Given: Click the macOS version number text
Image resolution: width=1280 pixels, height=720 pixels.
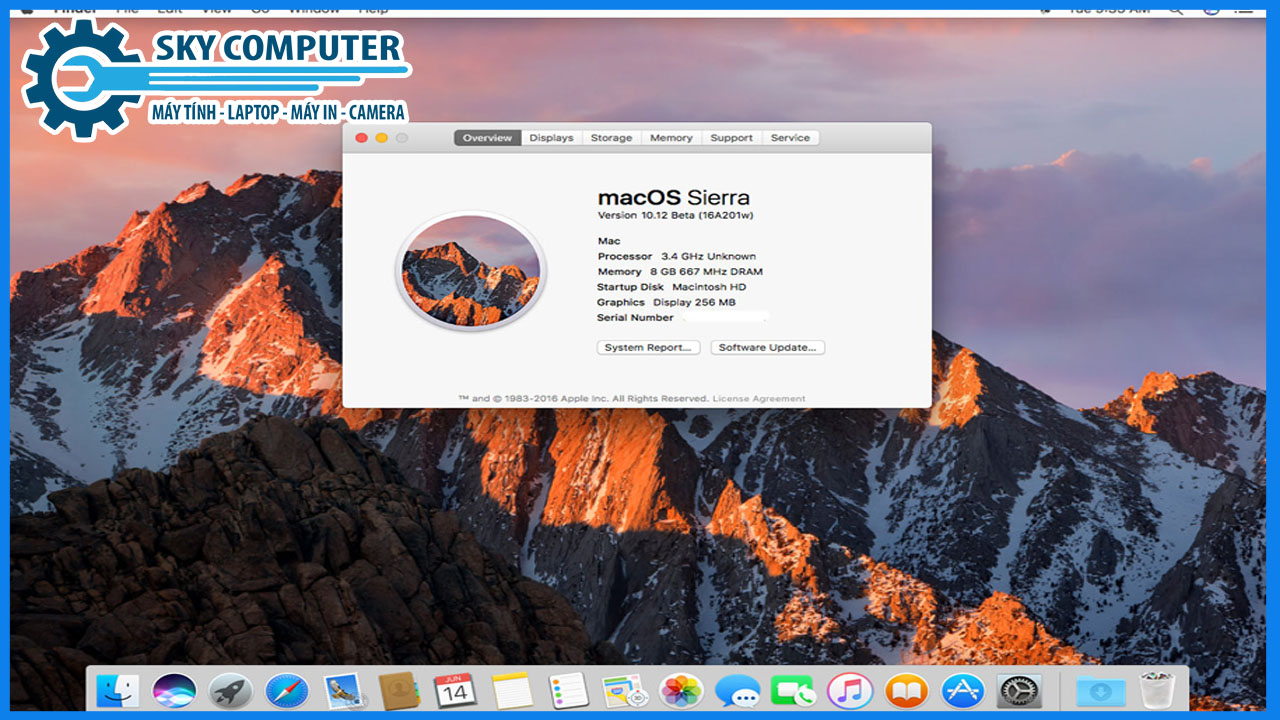Looking at the screenshot, I should [x=662, y=216].
